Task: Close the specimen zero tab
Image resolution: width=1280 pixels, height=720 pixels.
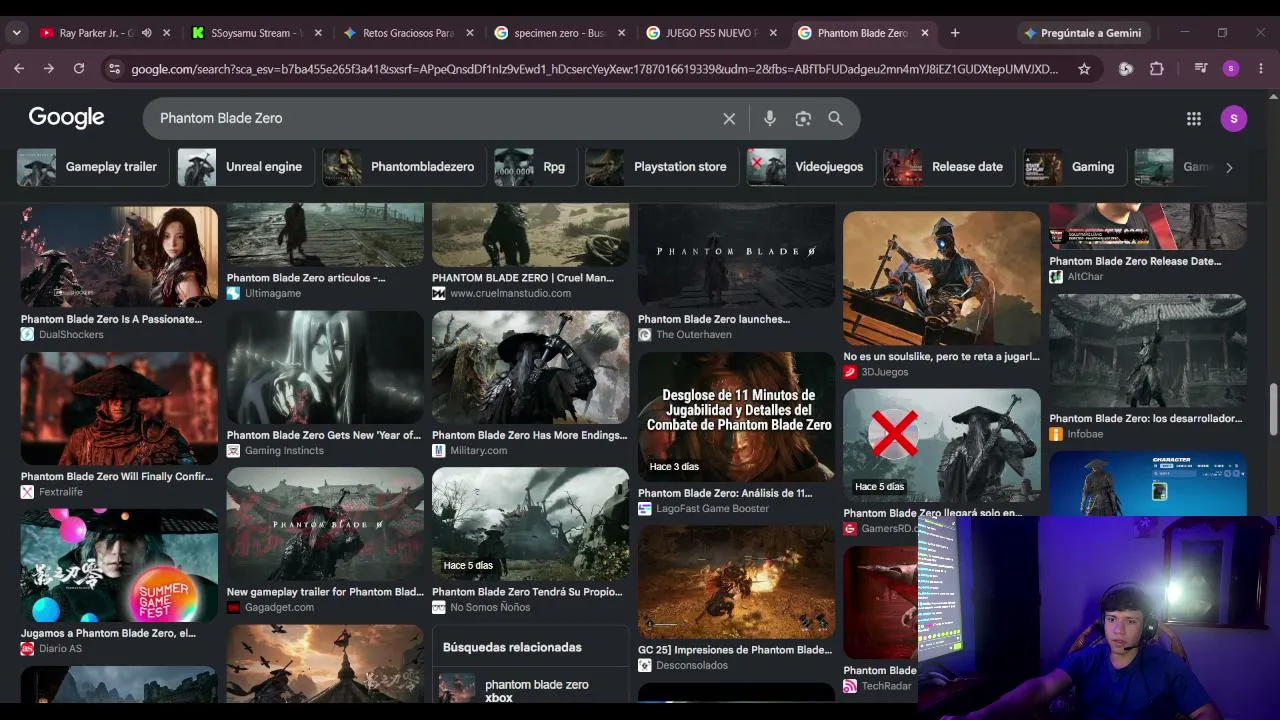Action: (621, 33)
